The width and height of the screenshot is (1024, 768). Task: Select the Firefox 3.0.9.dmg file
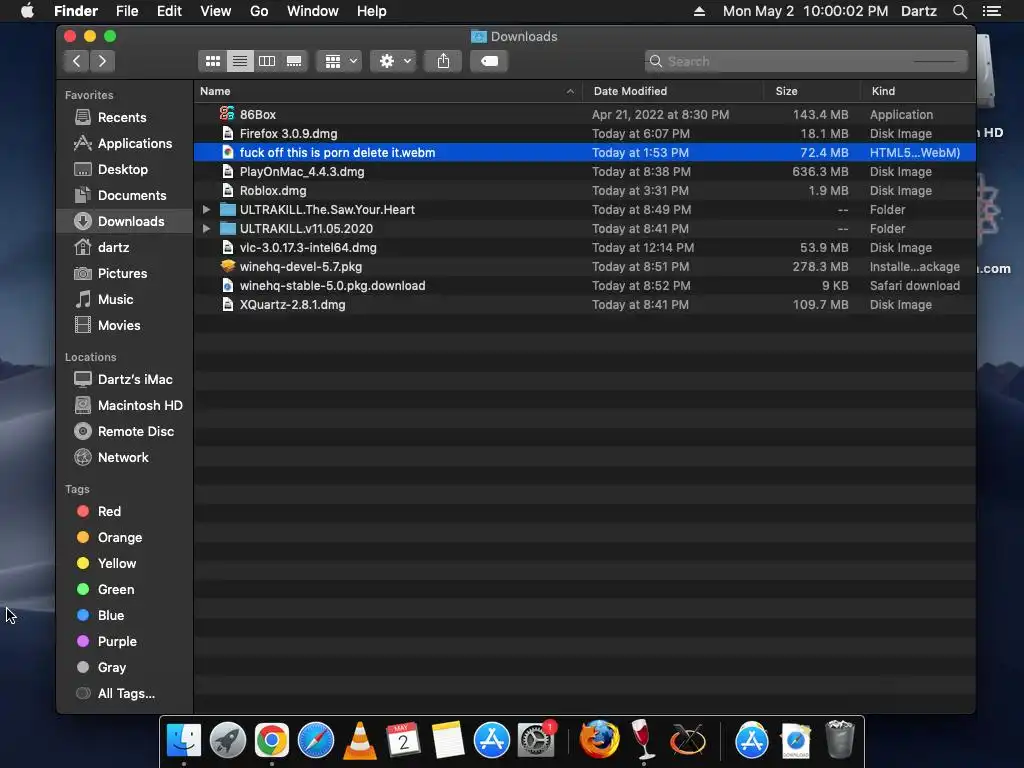[x=585, y=133]
